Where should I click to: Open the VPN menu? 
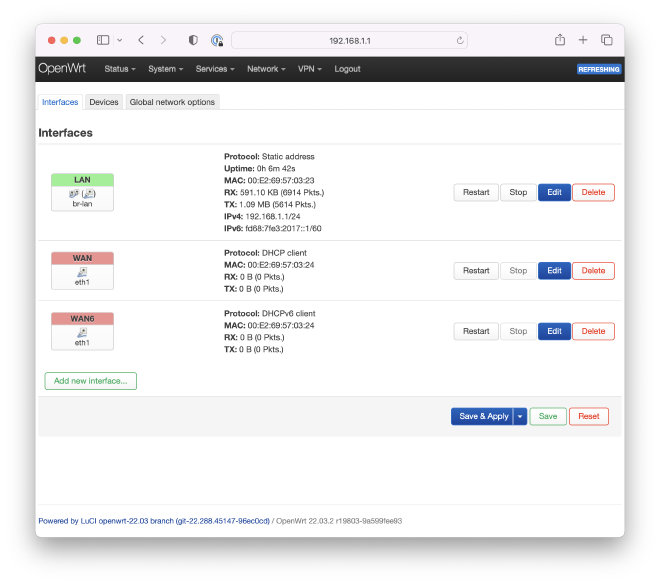pos(310,69)
